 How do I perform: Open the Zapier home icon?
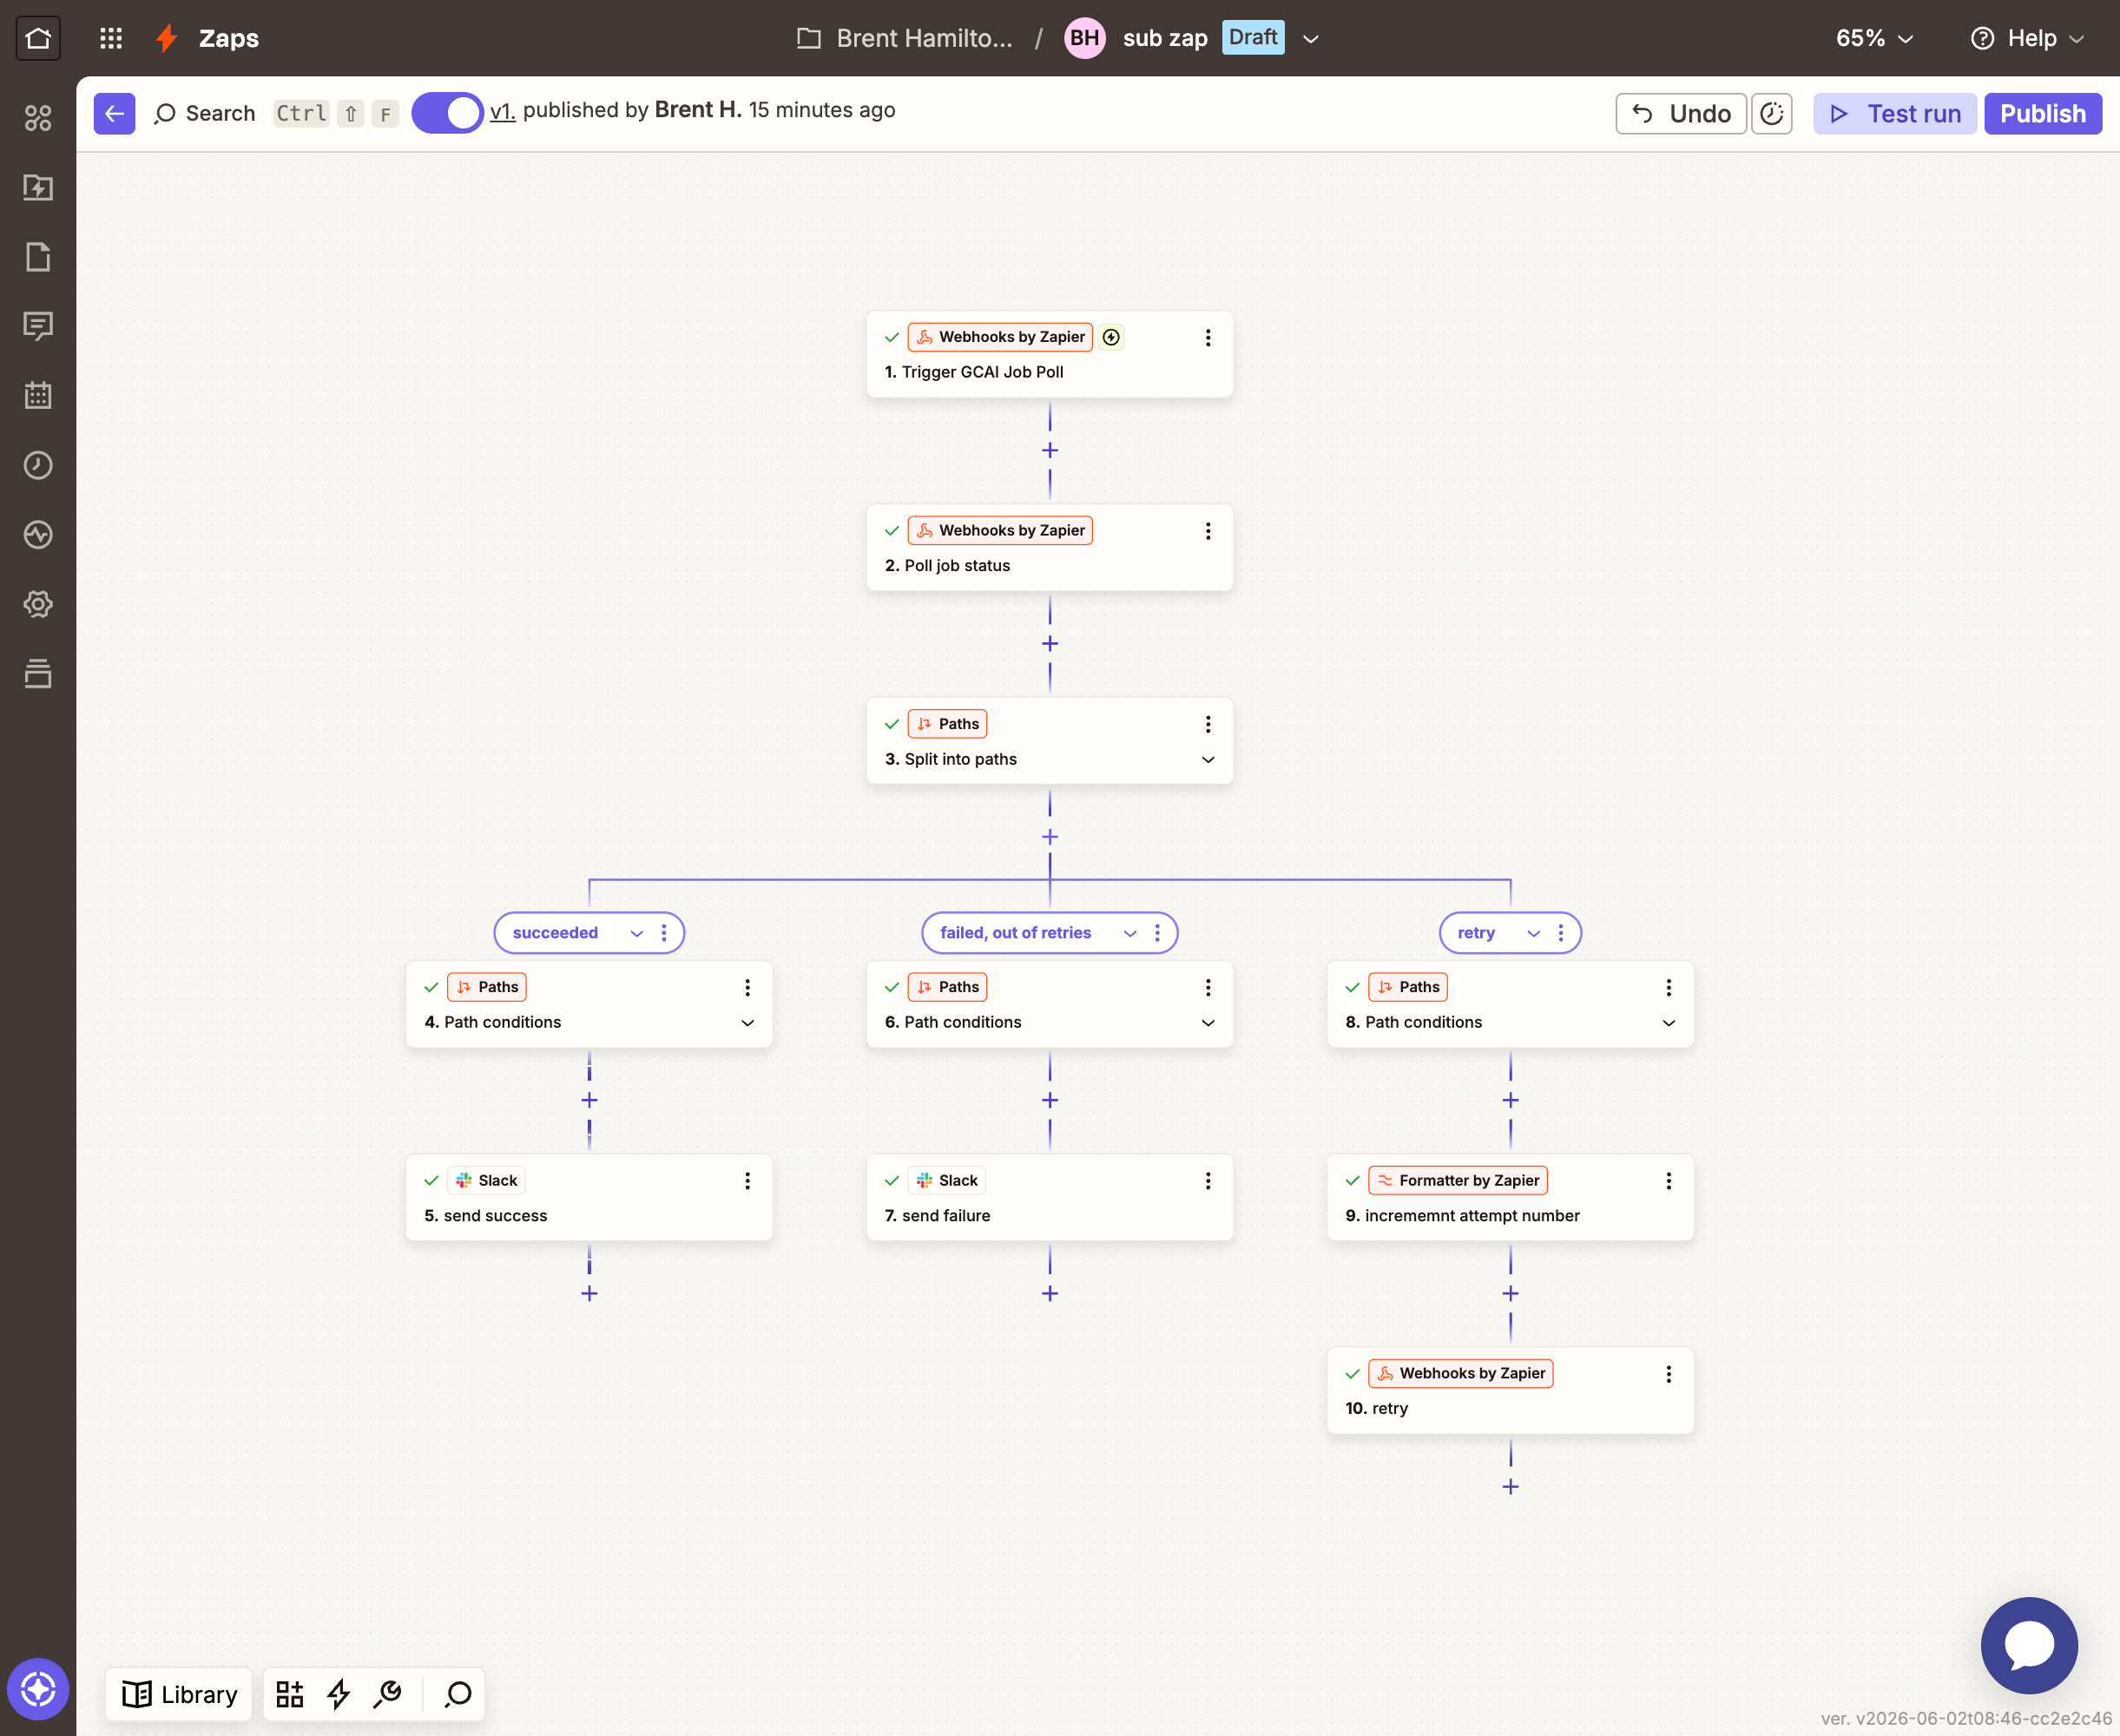pyautogui.click(x=38, y=38)
